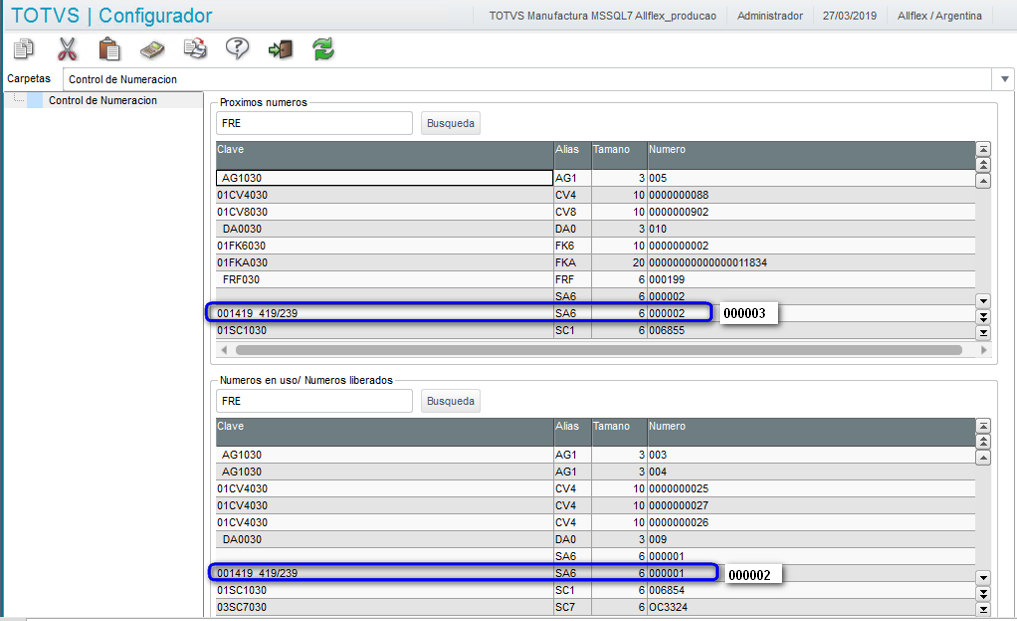Select row 001419 419/239 in Proximos numeros table

[x=595, y=313]
